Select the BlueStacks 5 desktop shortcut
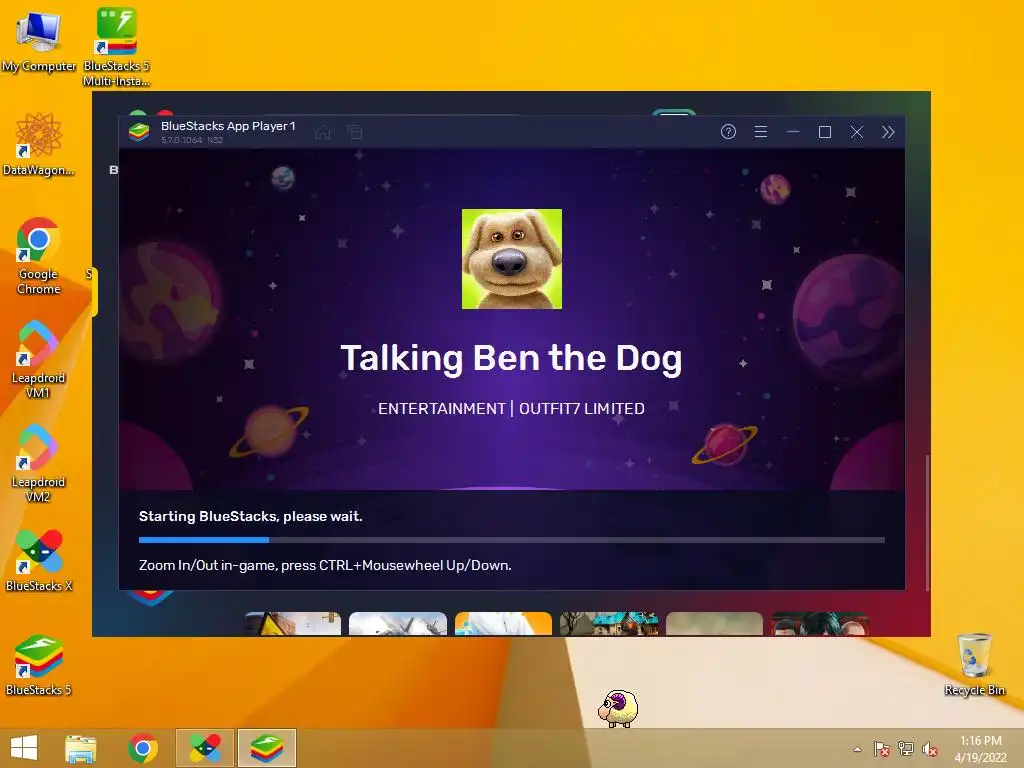The image size is (1024, 768). coord(39,665)
